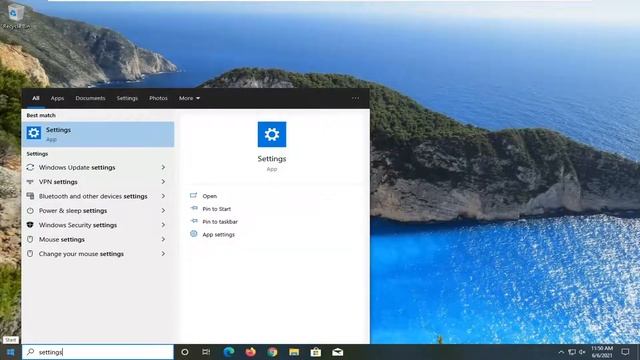Viewport: 640px width, 360px height.
Task: Select the Settings app best match gear icon
Action: tap(34, 133)
